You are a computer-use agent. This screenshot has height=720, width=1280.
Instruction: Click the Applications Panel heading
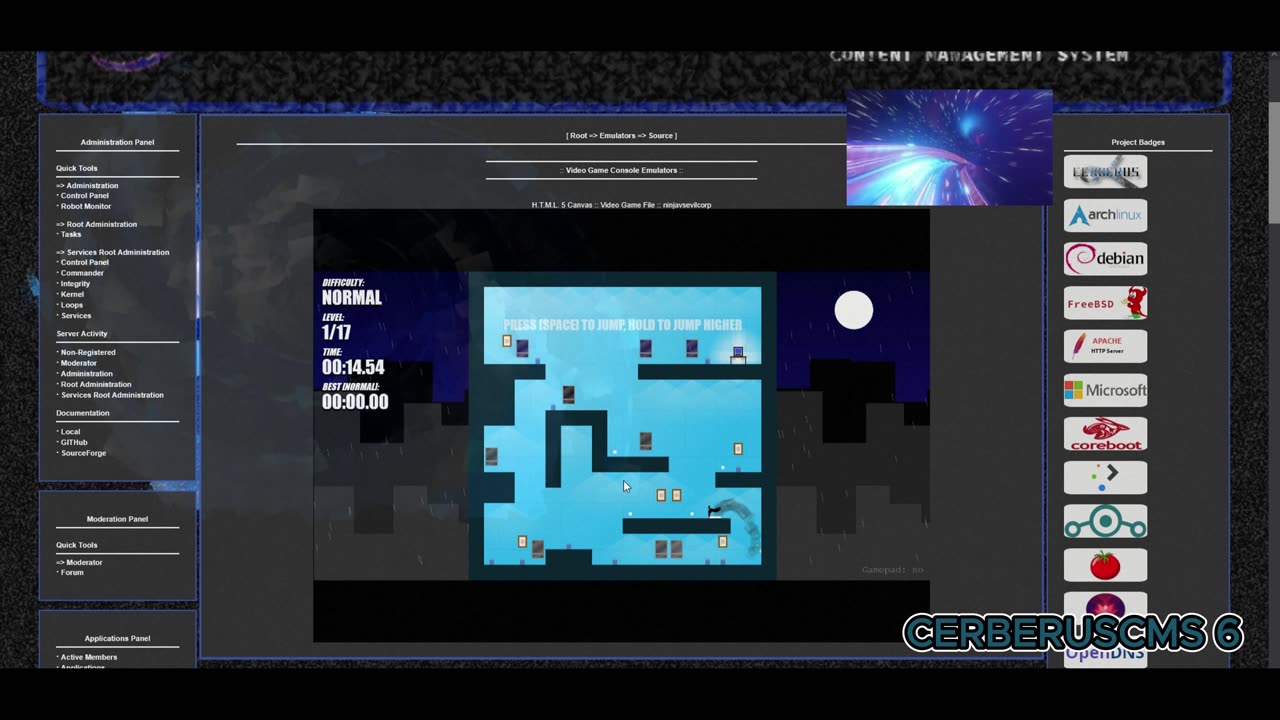(118, 638)
